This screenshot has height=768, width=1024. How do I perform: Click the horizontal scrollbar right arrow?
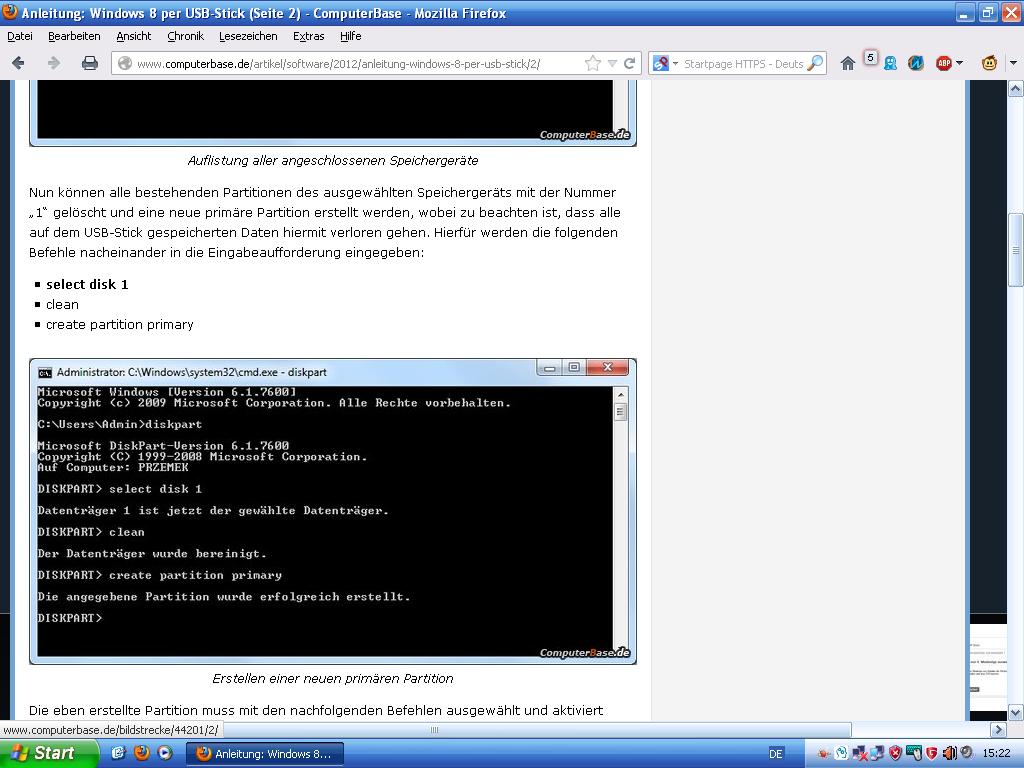tap(998, 729)
